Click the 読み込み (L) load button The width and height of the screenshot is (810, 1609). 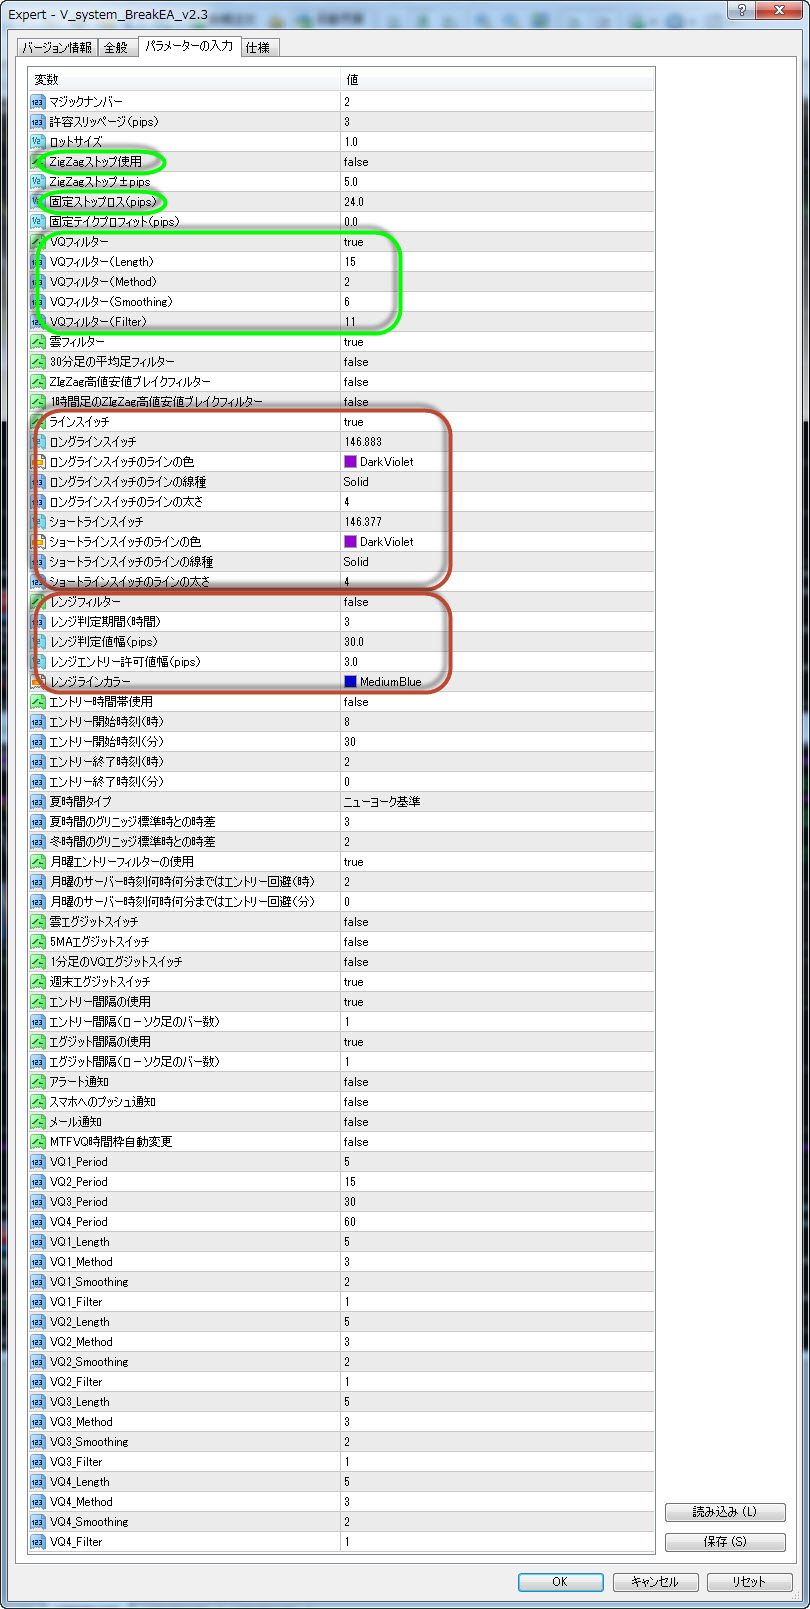725,1512
